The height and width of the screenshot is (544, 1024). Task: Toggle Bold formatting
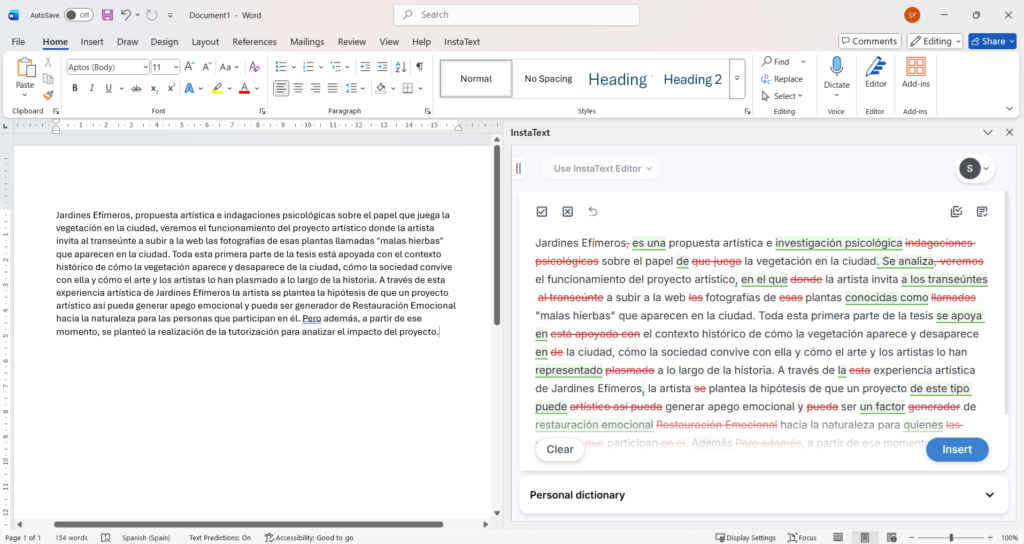point(73,88)
